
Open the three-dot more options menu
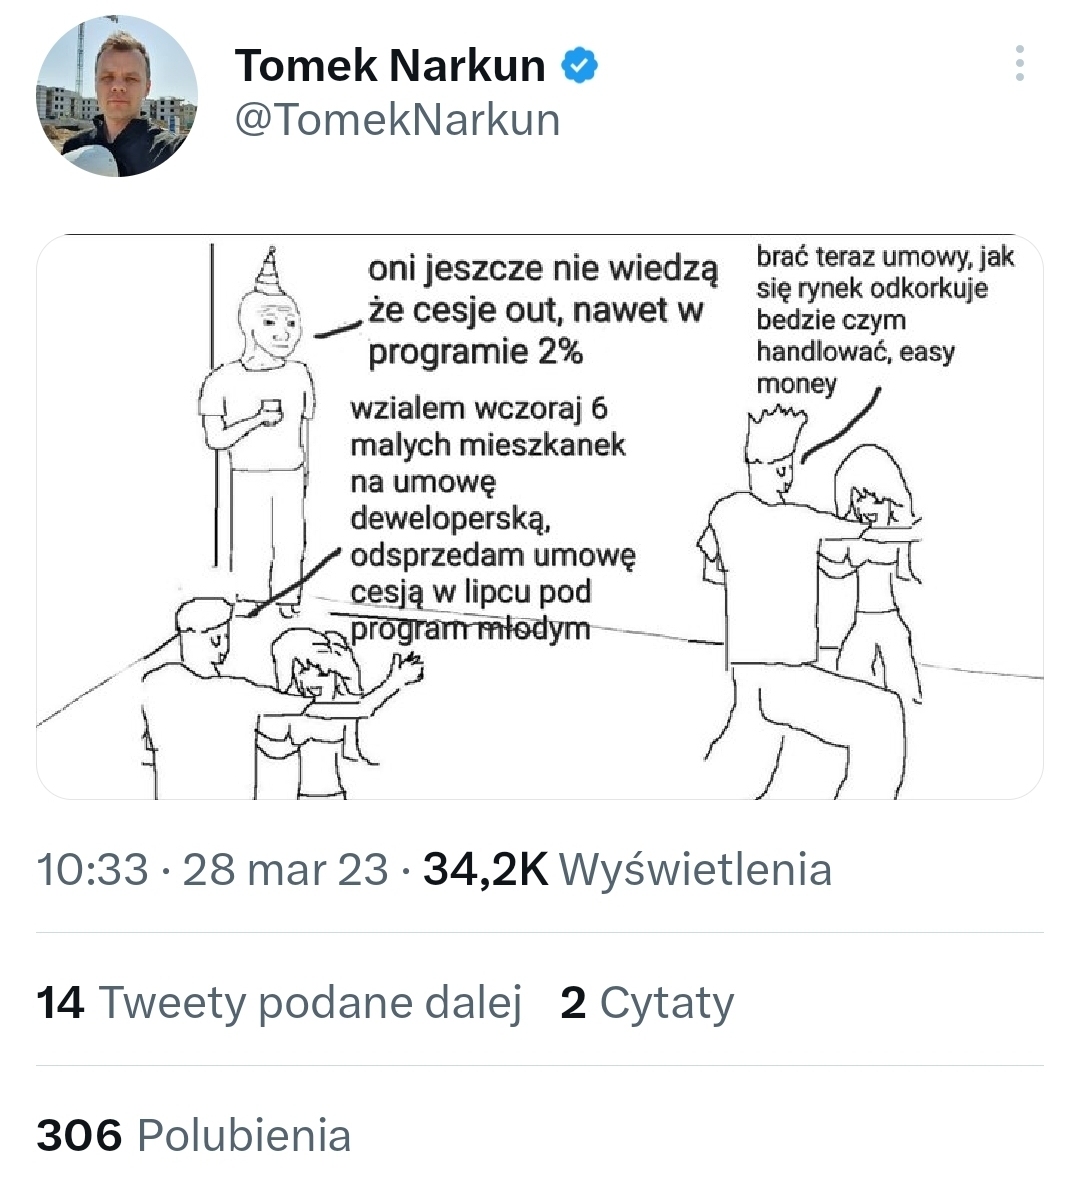(x=1019, y=63)
